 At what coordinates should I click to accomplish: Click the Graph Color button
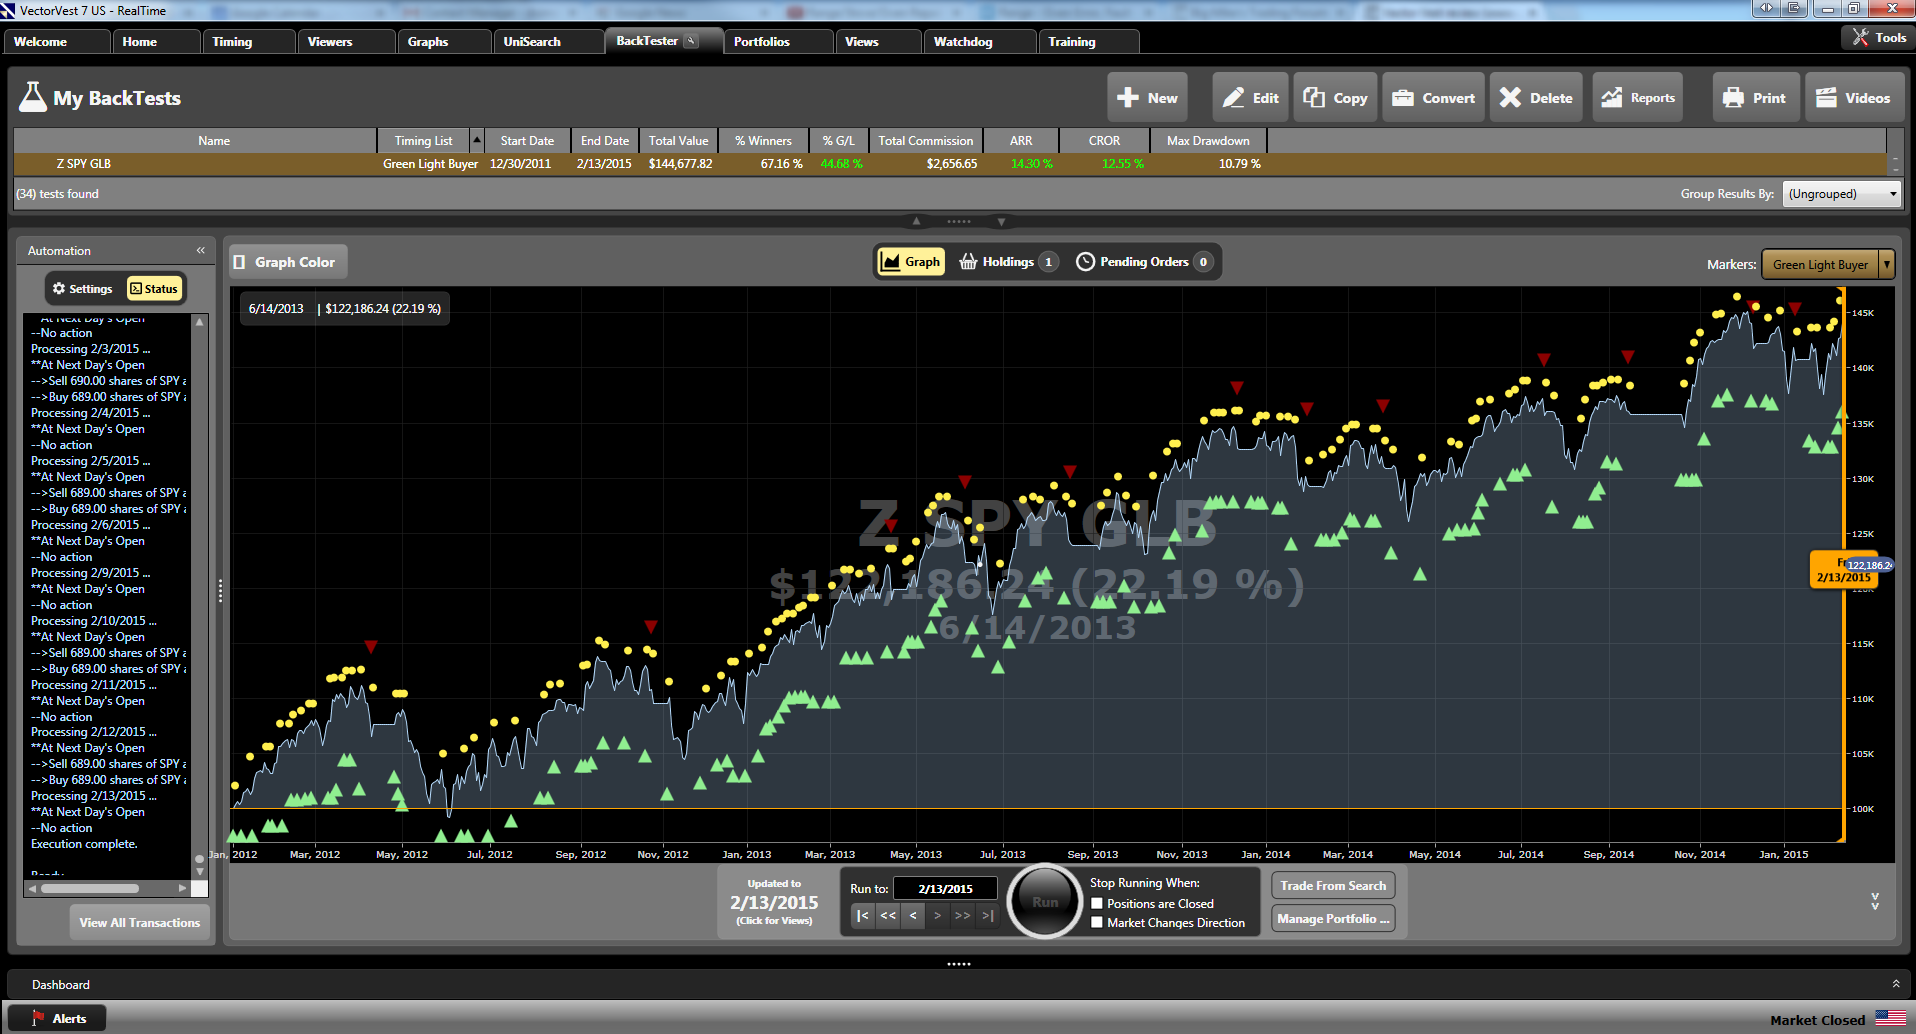tap(288, 262)
